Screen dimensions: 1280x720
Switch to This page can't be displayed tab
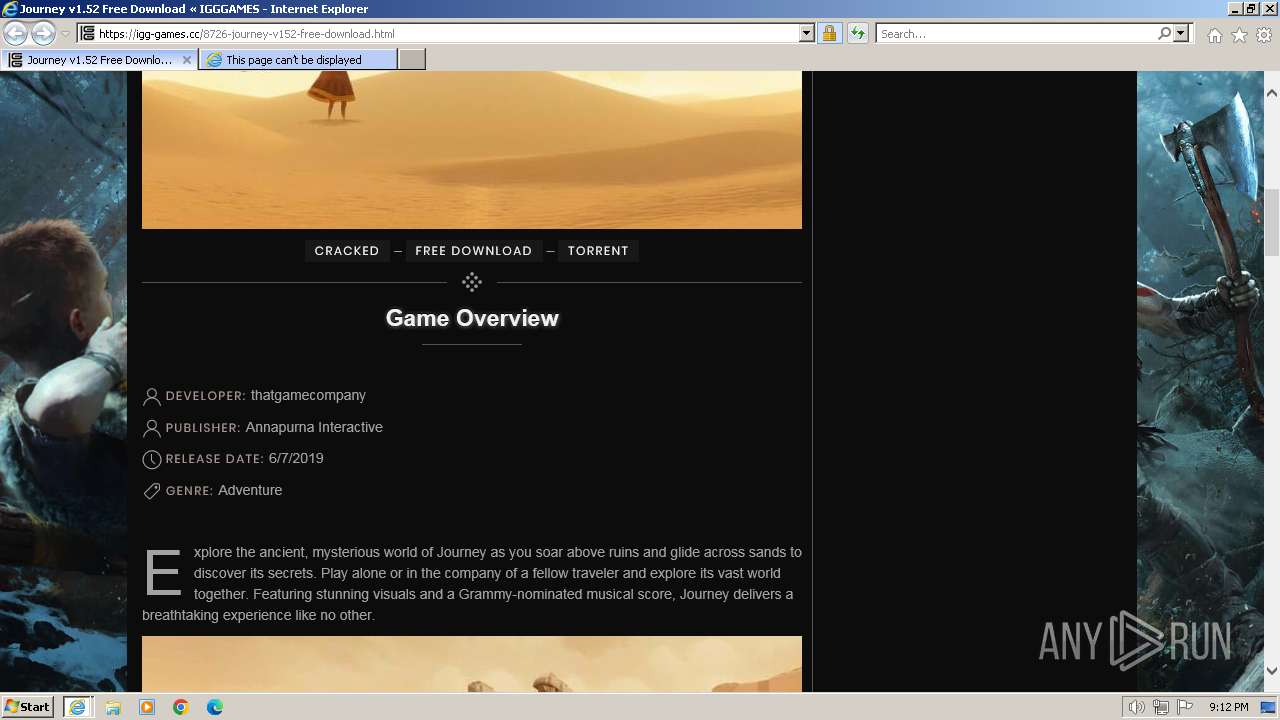click(x=298, y=60)
